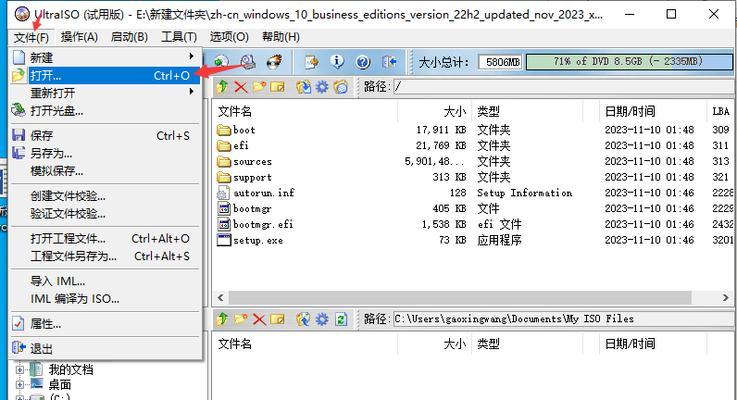The image size is (737, 400).
Task: Open the blue 'i' info icon
Action: [337, 62]
